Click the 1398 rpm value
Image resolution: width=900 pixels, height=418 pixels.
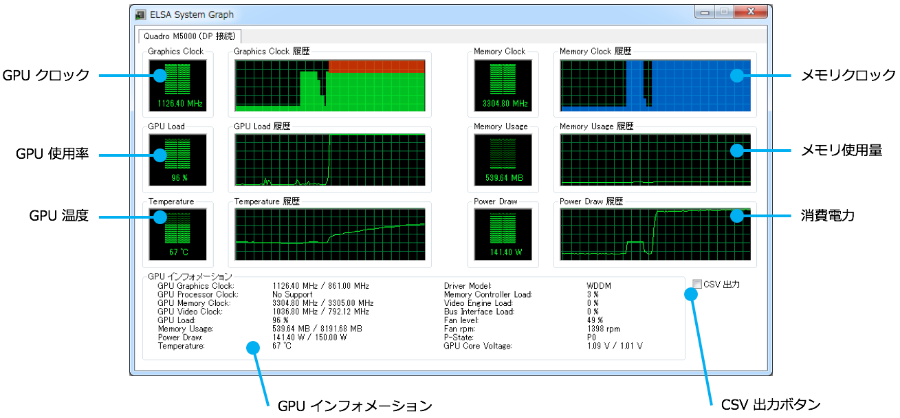point(603,328)
